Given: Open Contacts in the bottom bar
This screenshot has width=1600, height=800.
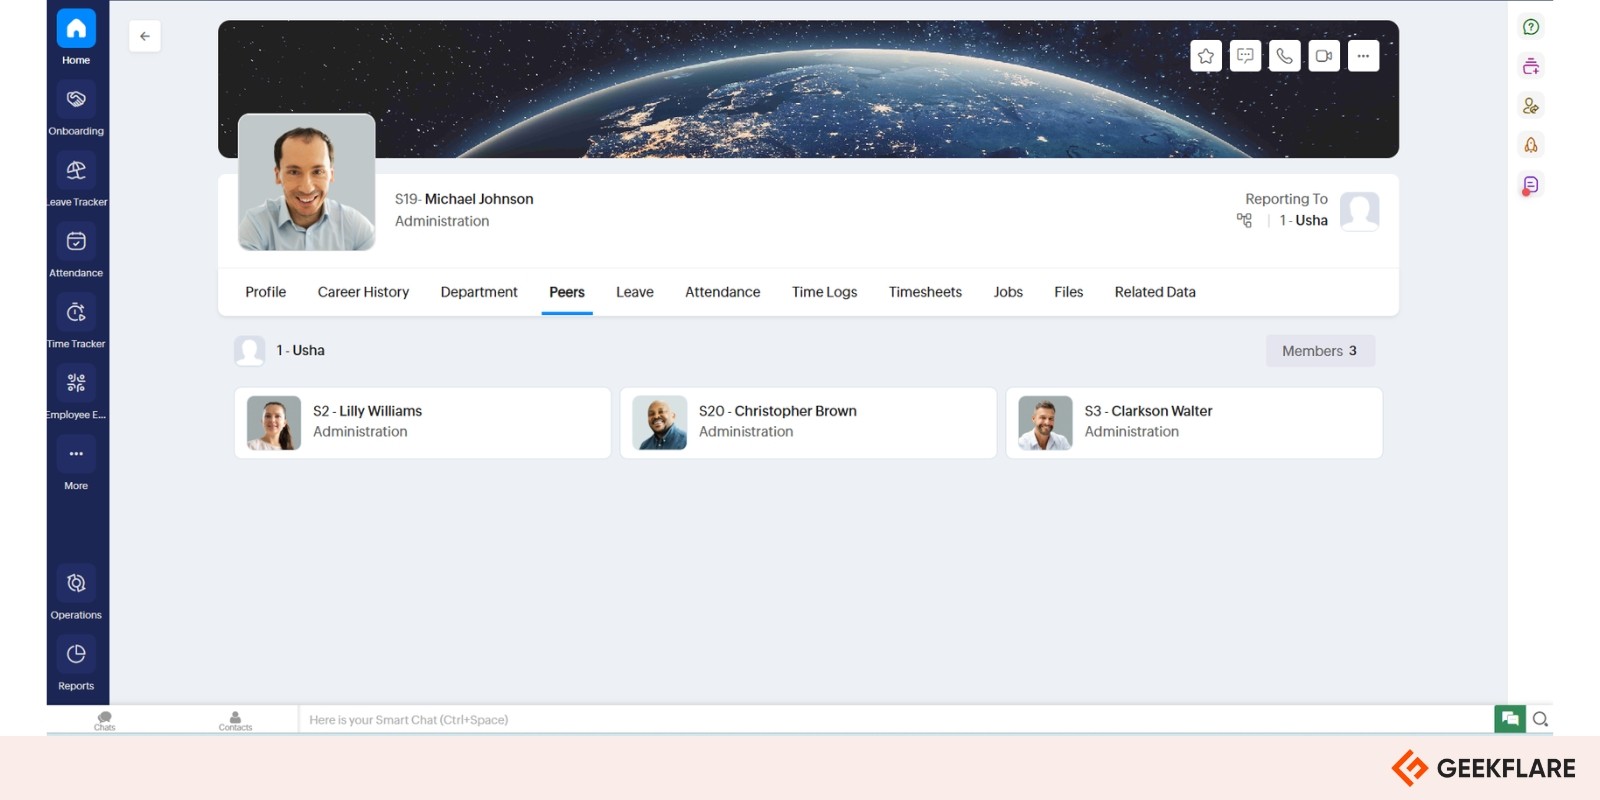Looking at the screenshot, I should click(x=235, y=720).
